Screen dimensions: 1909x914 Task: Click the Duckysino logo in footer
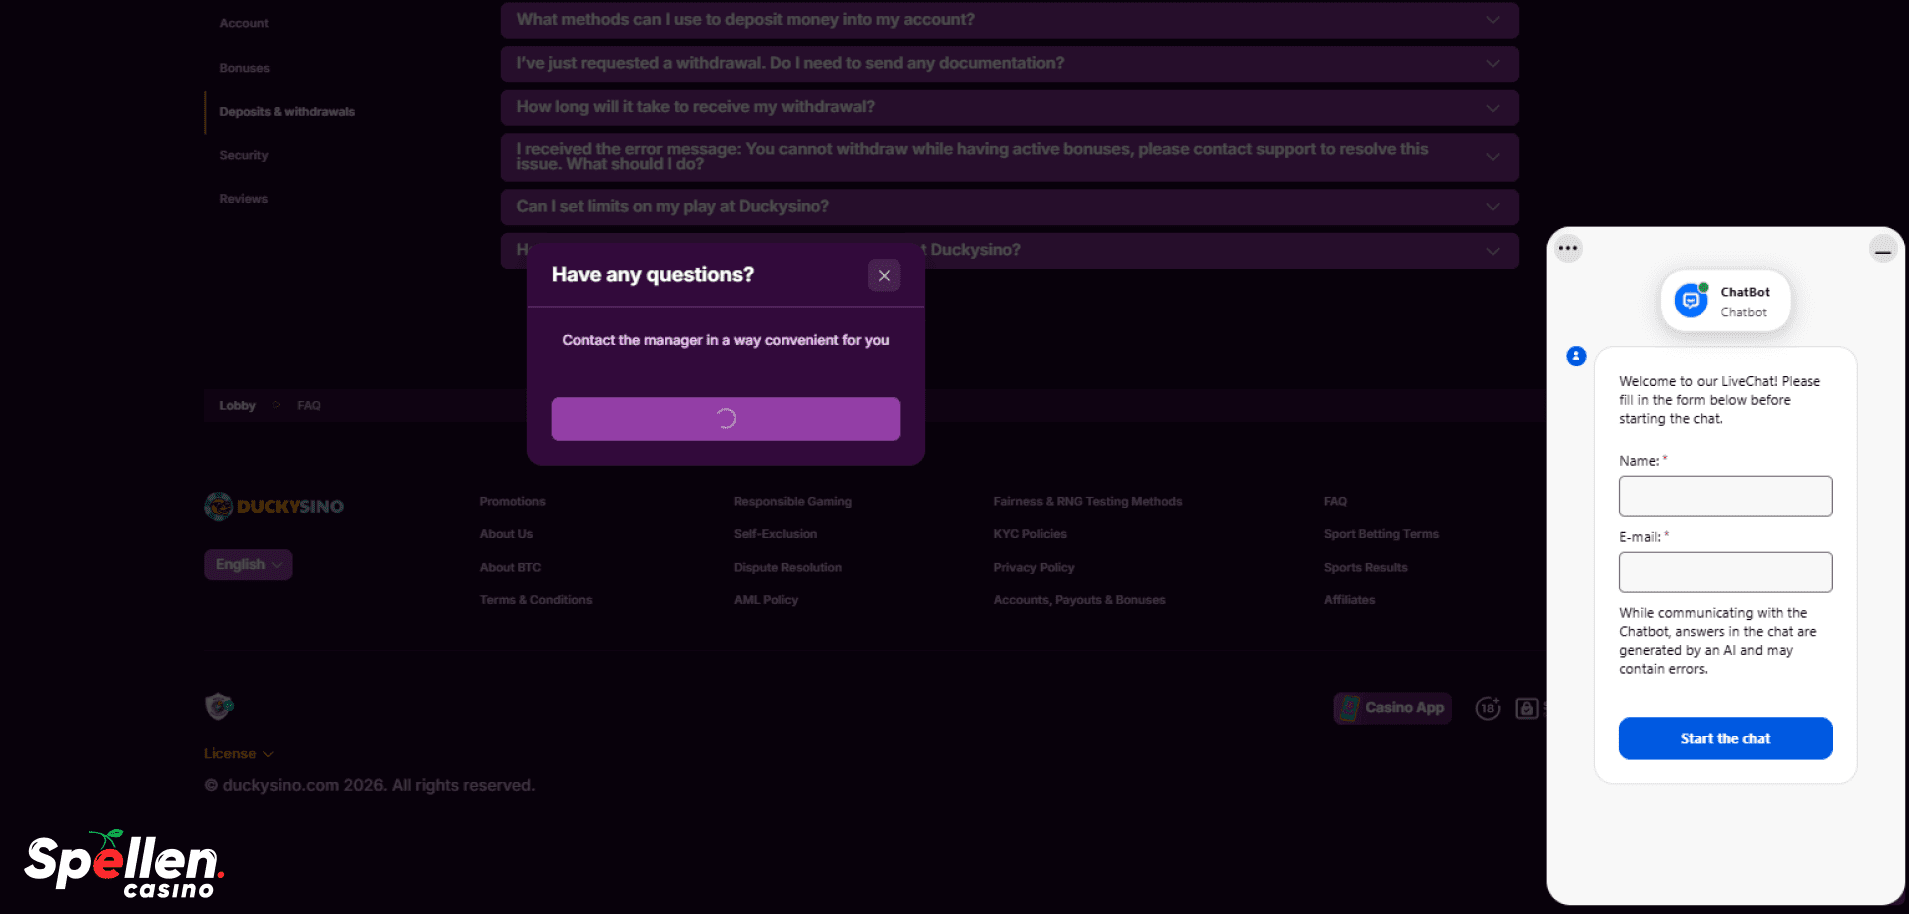pos(274,507)
